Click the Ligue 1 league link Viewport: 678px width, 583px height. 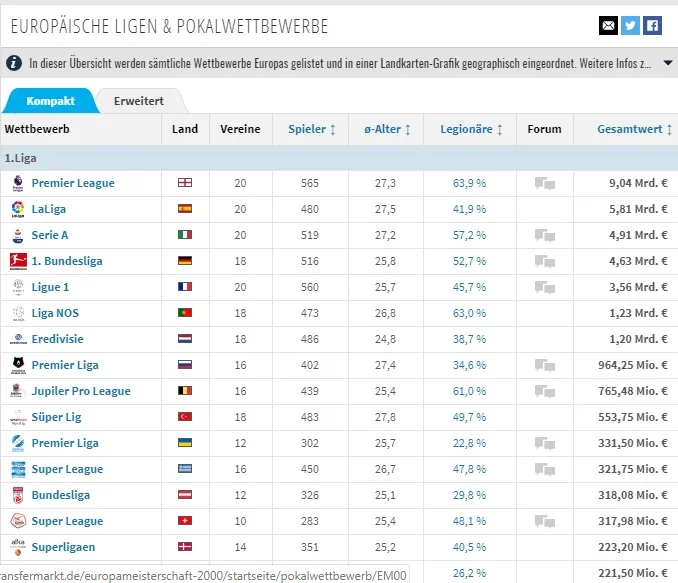click(x=51, y=287)
